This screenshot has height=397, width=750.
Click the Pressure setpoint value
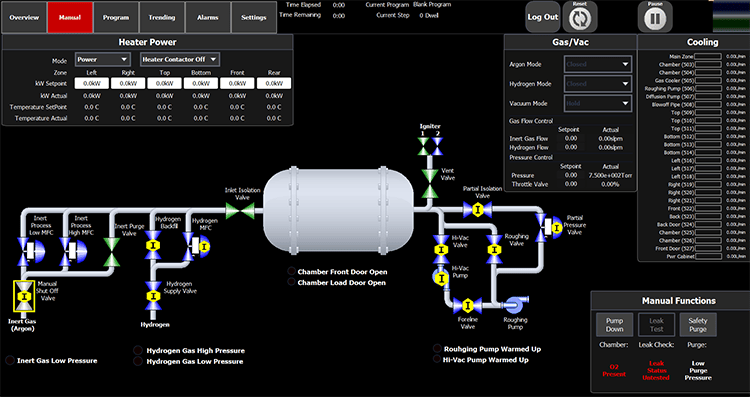coord(571,175)
